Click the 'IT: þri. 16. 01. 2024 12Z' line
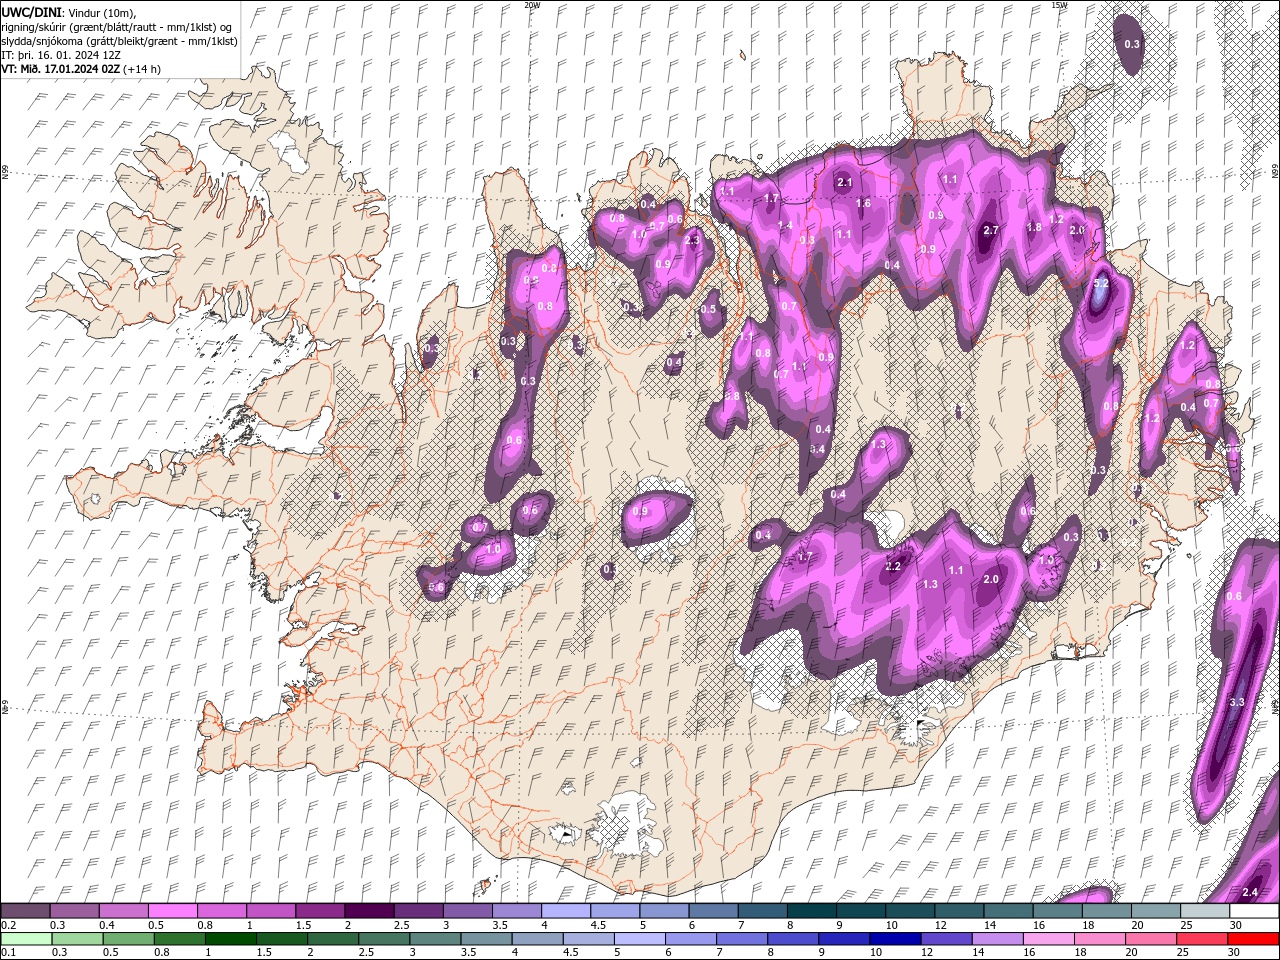Viewport: 1280px width, 960px height. (59, 55)
